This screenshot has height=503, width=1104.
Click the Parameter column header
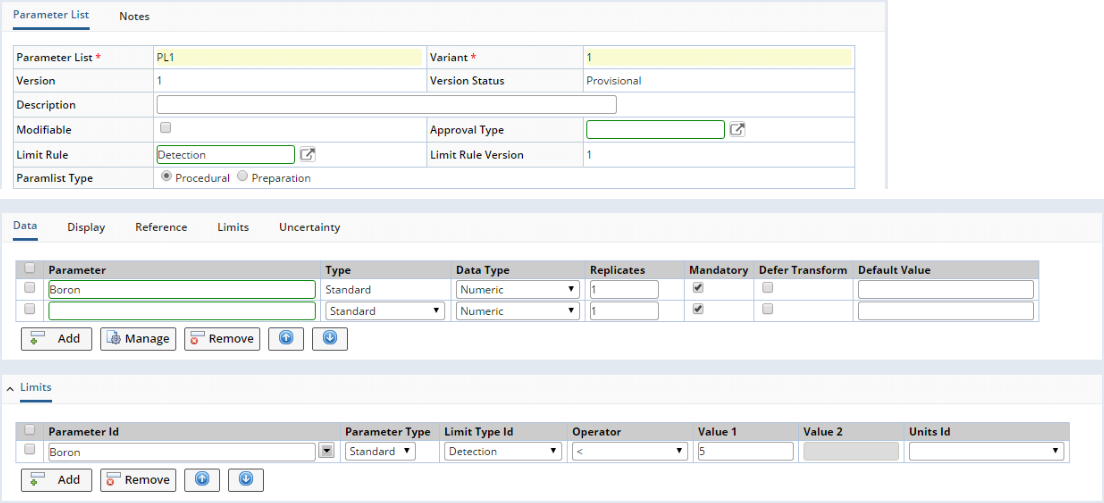[x=77, y=270]
